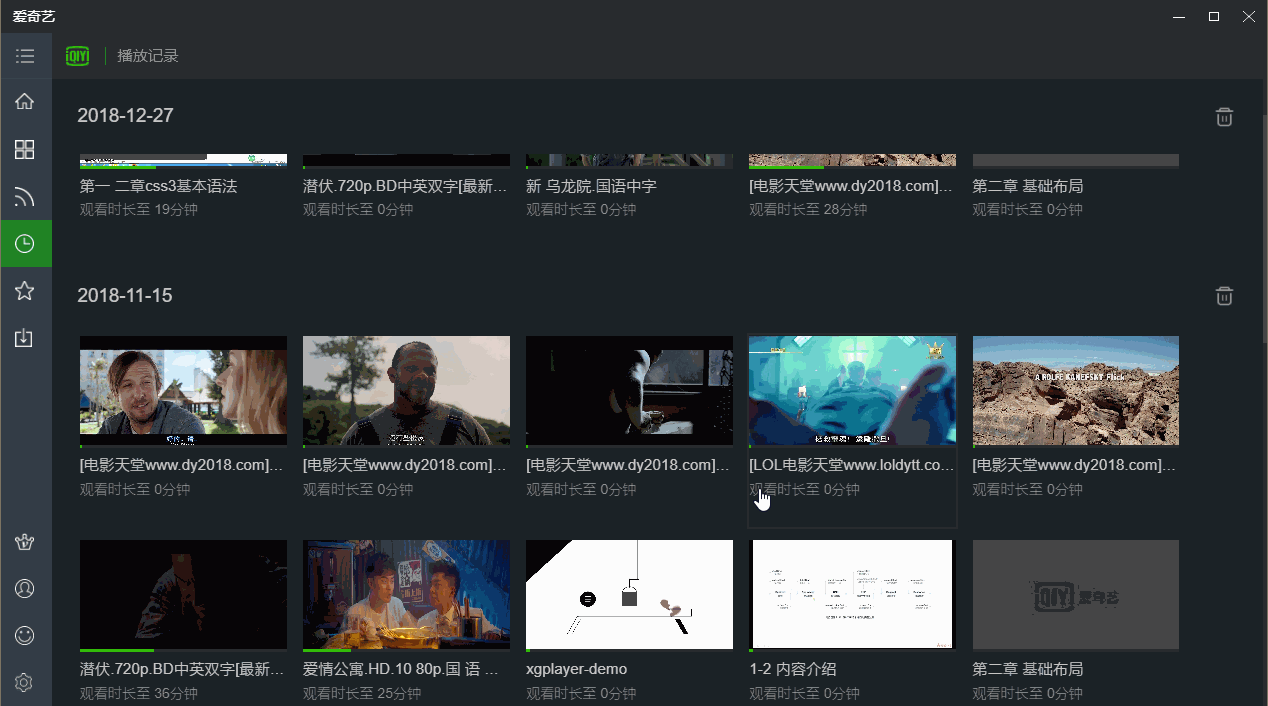Open the hamburger menu in the sidebar
The image size is (1268, 706).
[25, 56]
